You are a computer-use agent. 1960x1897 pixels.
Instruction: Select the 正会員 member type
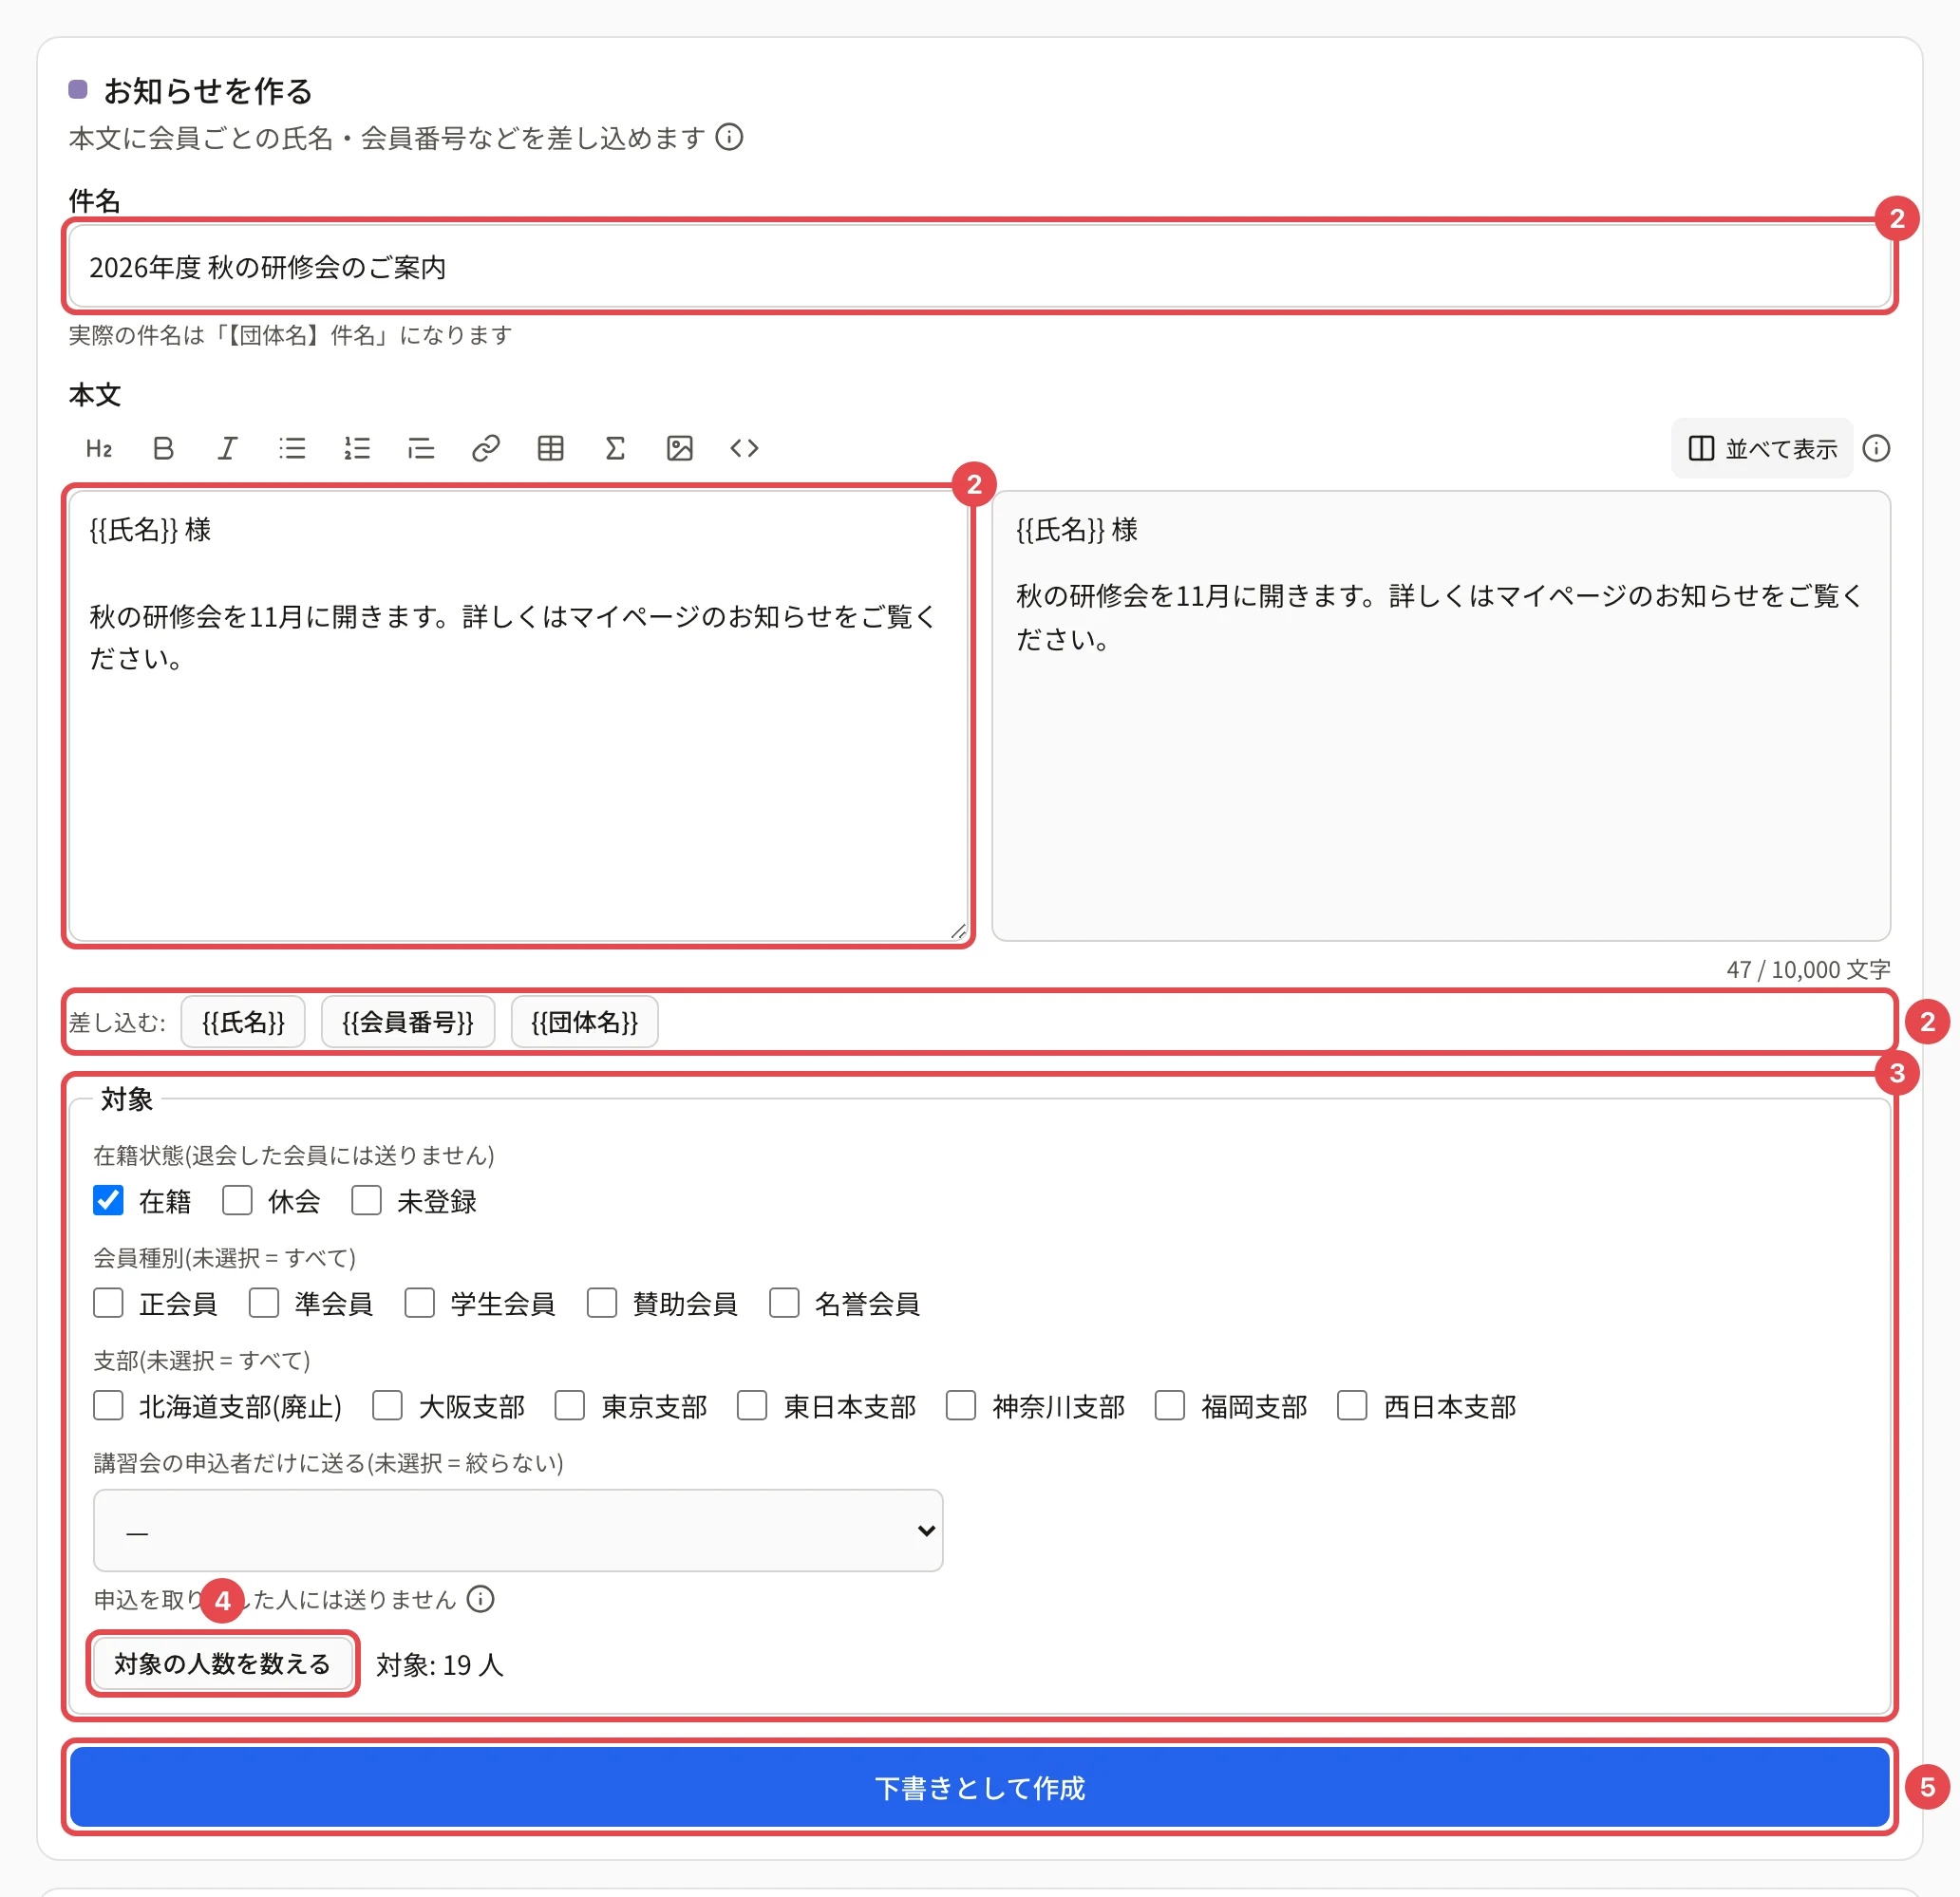(108, 1303)
